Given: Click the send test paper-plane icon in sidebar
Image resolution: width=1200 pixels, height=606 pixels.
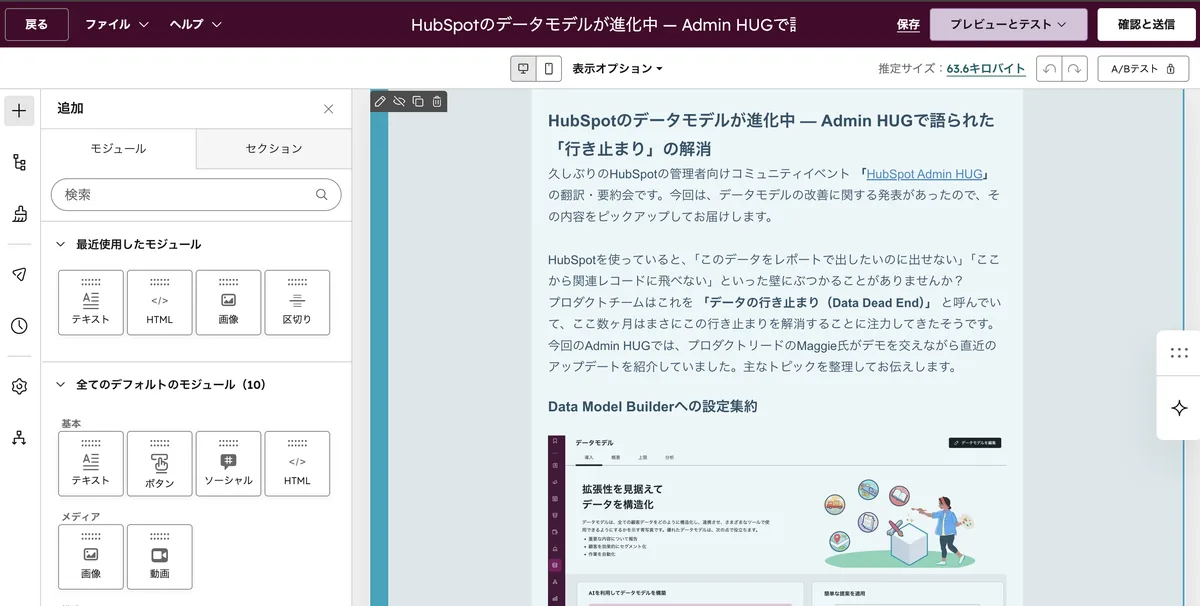Looking at the screenshot, I should pos(18,273).
